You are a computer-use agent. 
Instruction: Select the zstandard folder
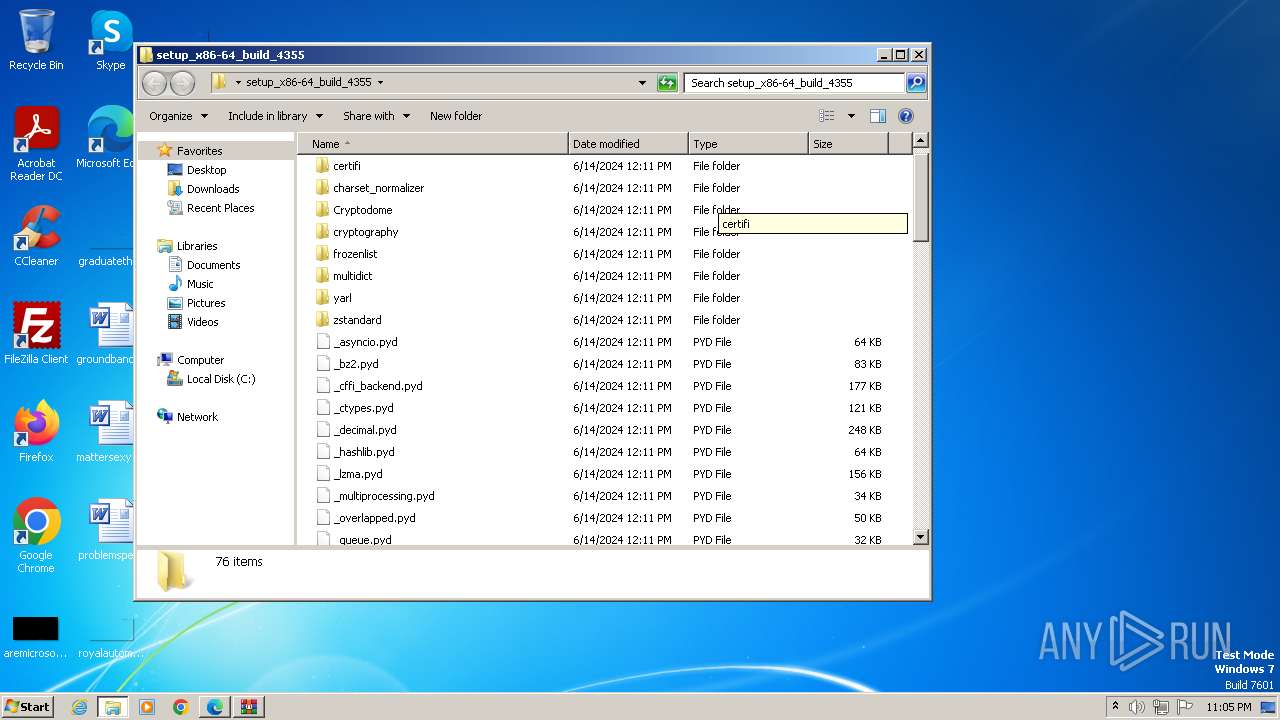[357, 320]
